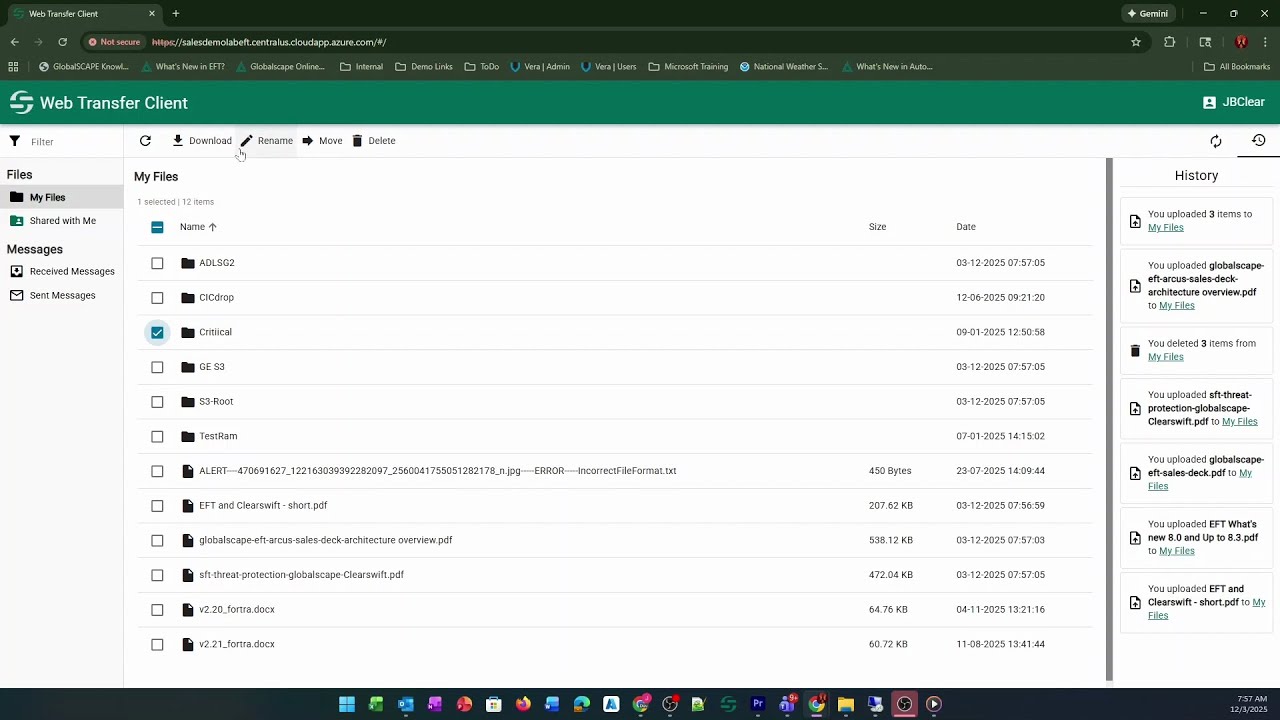The height and width of the screenshot is (720, 1280).
Task: Open the JBClear user account menu
Action: pyautogui.click(x=1234, y=102)
